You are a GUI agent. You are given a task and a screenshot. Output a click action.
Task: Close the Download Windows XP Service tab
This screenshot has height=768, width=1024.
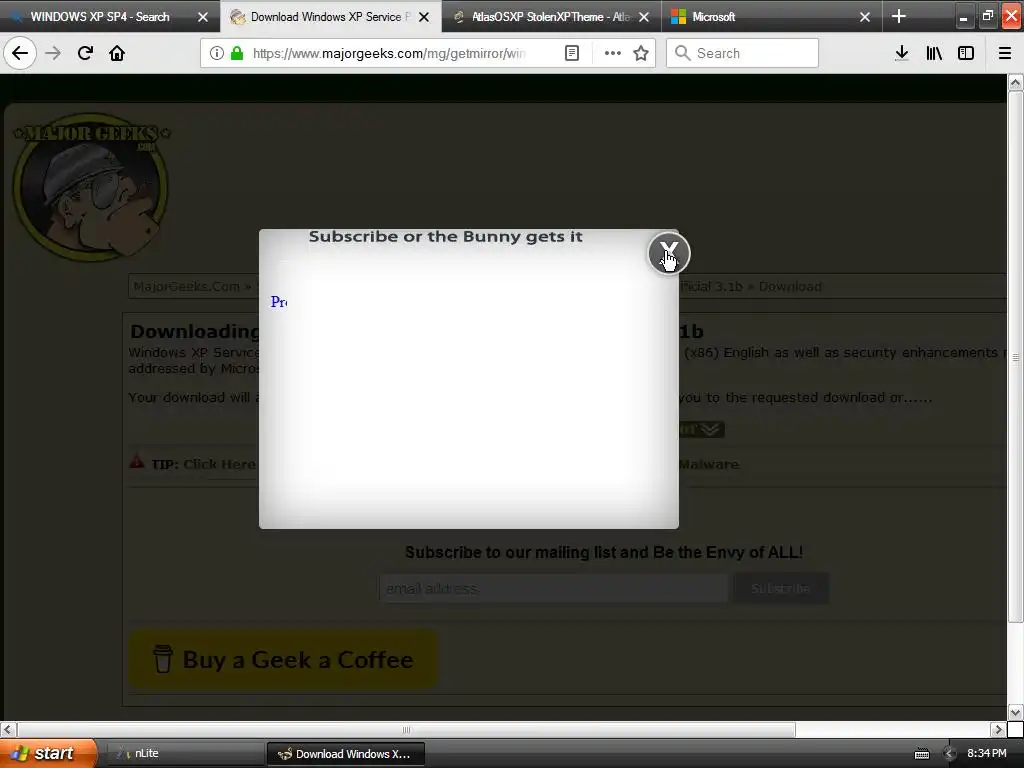click(424, 17)
